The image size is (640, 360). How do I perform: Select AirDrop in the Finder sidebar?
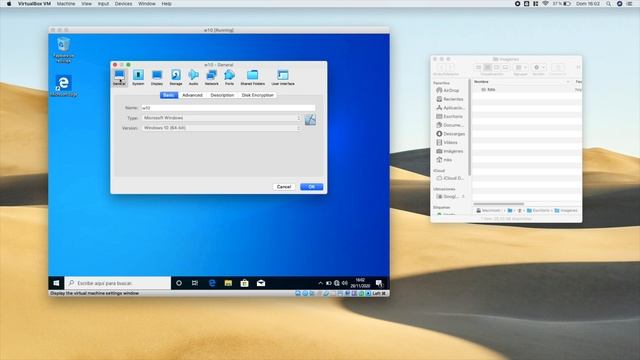point(448,90)
